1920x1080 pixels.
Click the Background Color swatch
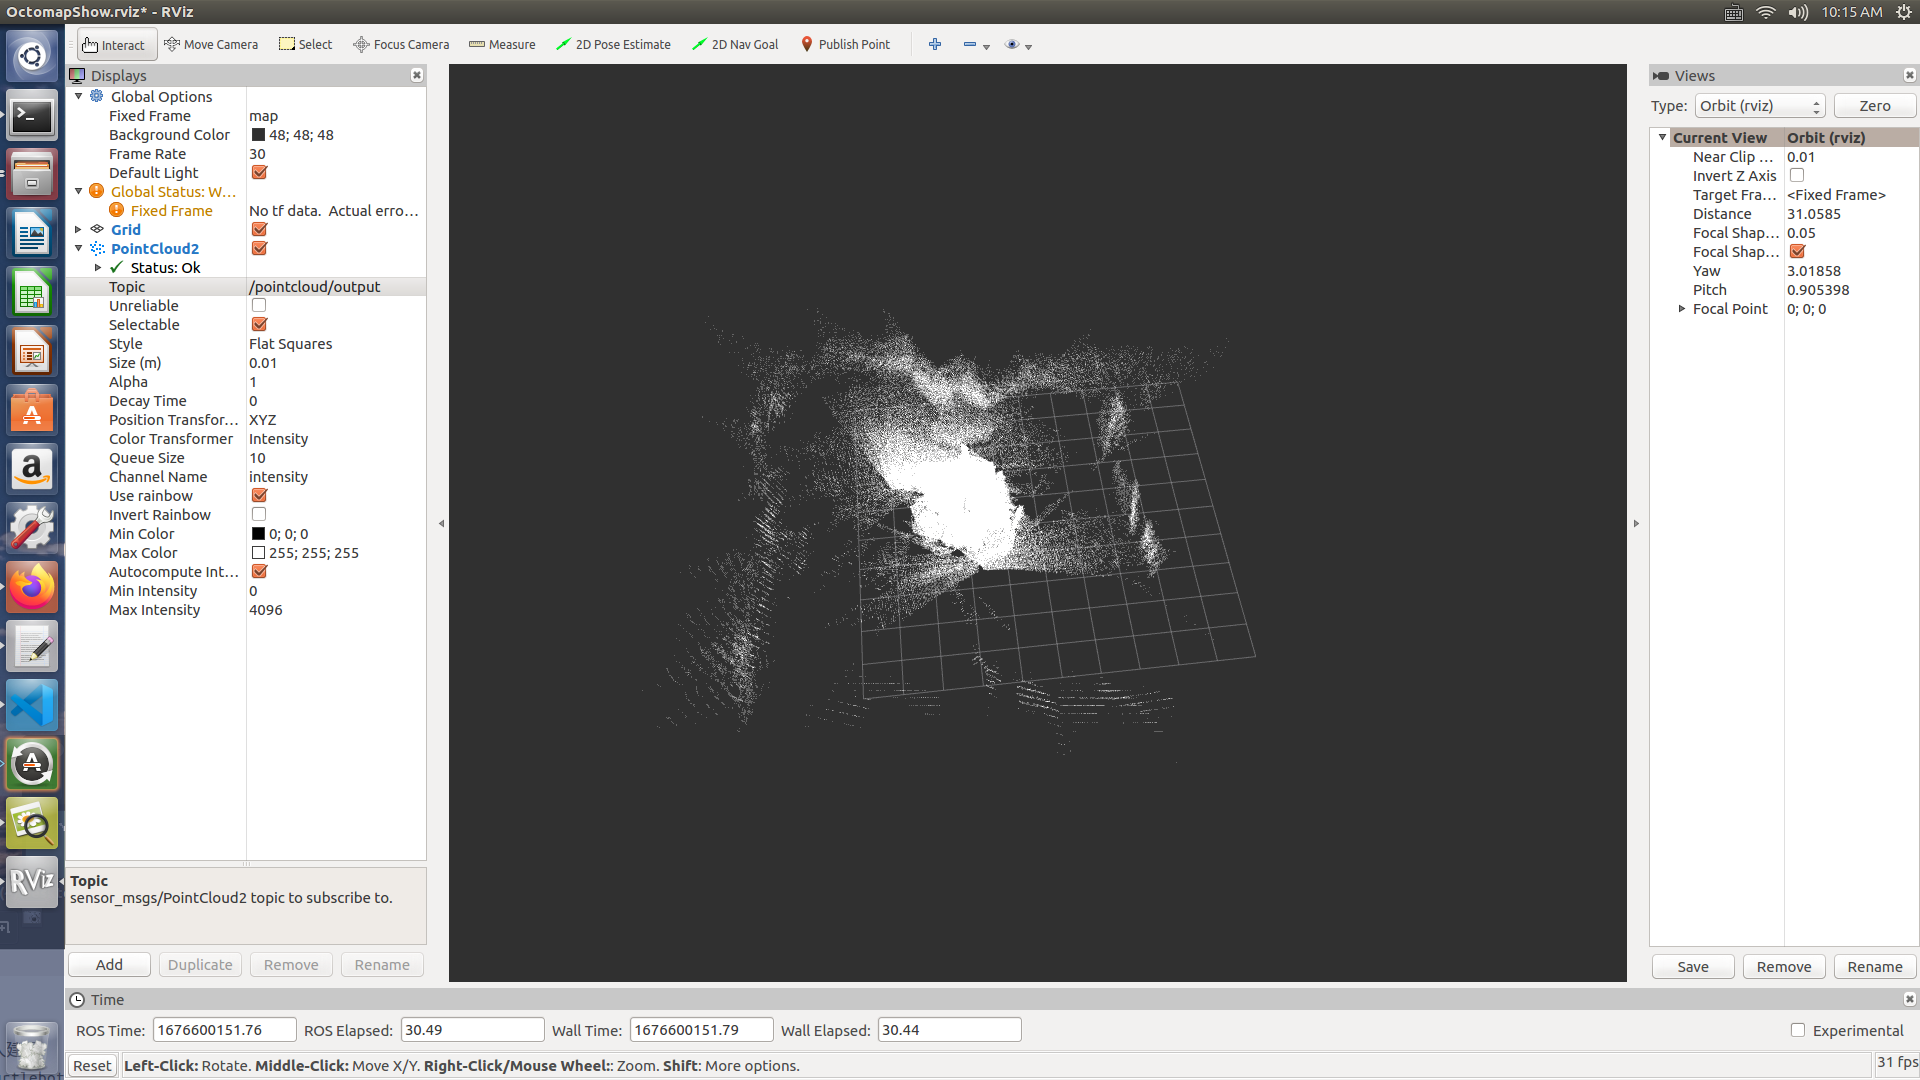[x=258, y=135]
